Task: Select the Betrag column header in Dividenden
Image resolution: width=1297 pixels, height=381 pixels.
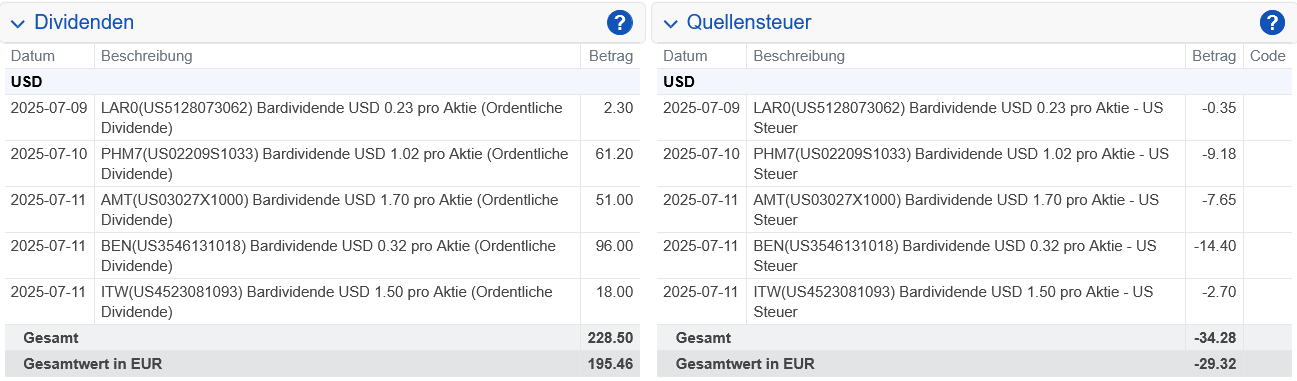Action: pos(610,56)
